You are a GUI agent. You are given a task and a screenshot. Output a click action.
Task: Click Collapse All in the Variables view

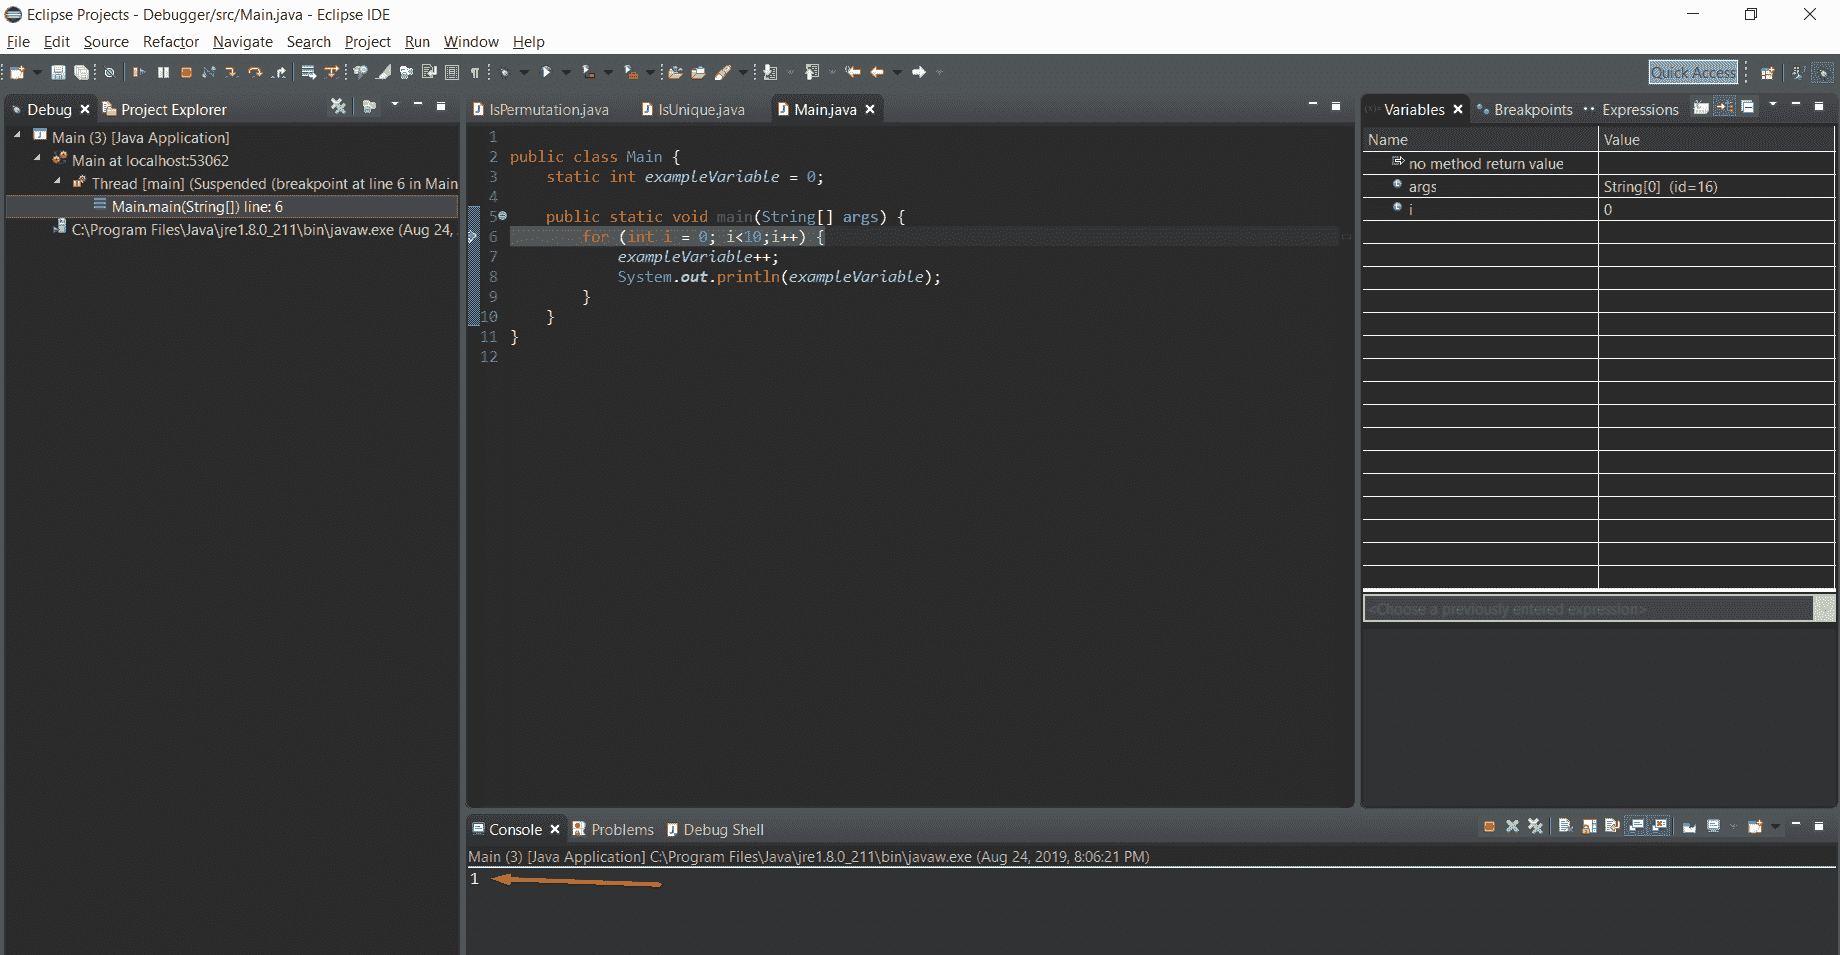click(x=1747, y=107)
